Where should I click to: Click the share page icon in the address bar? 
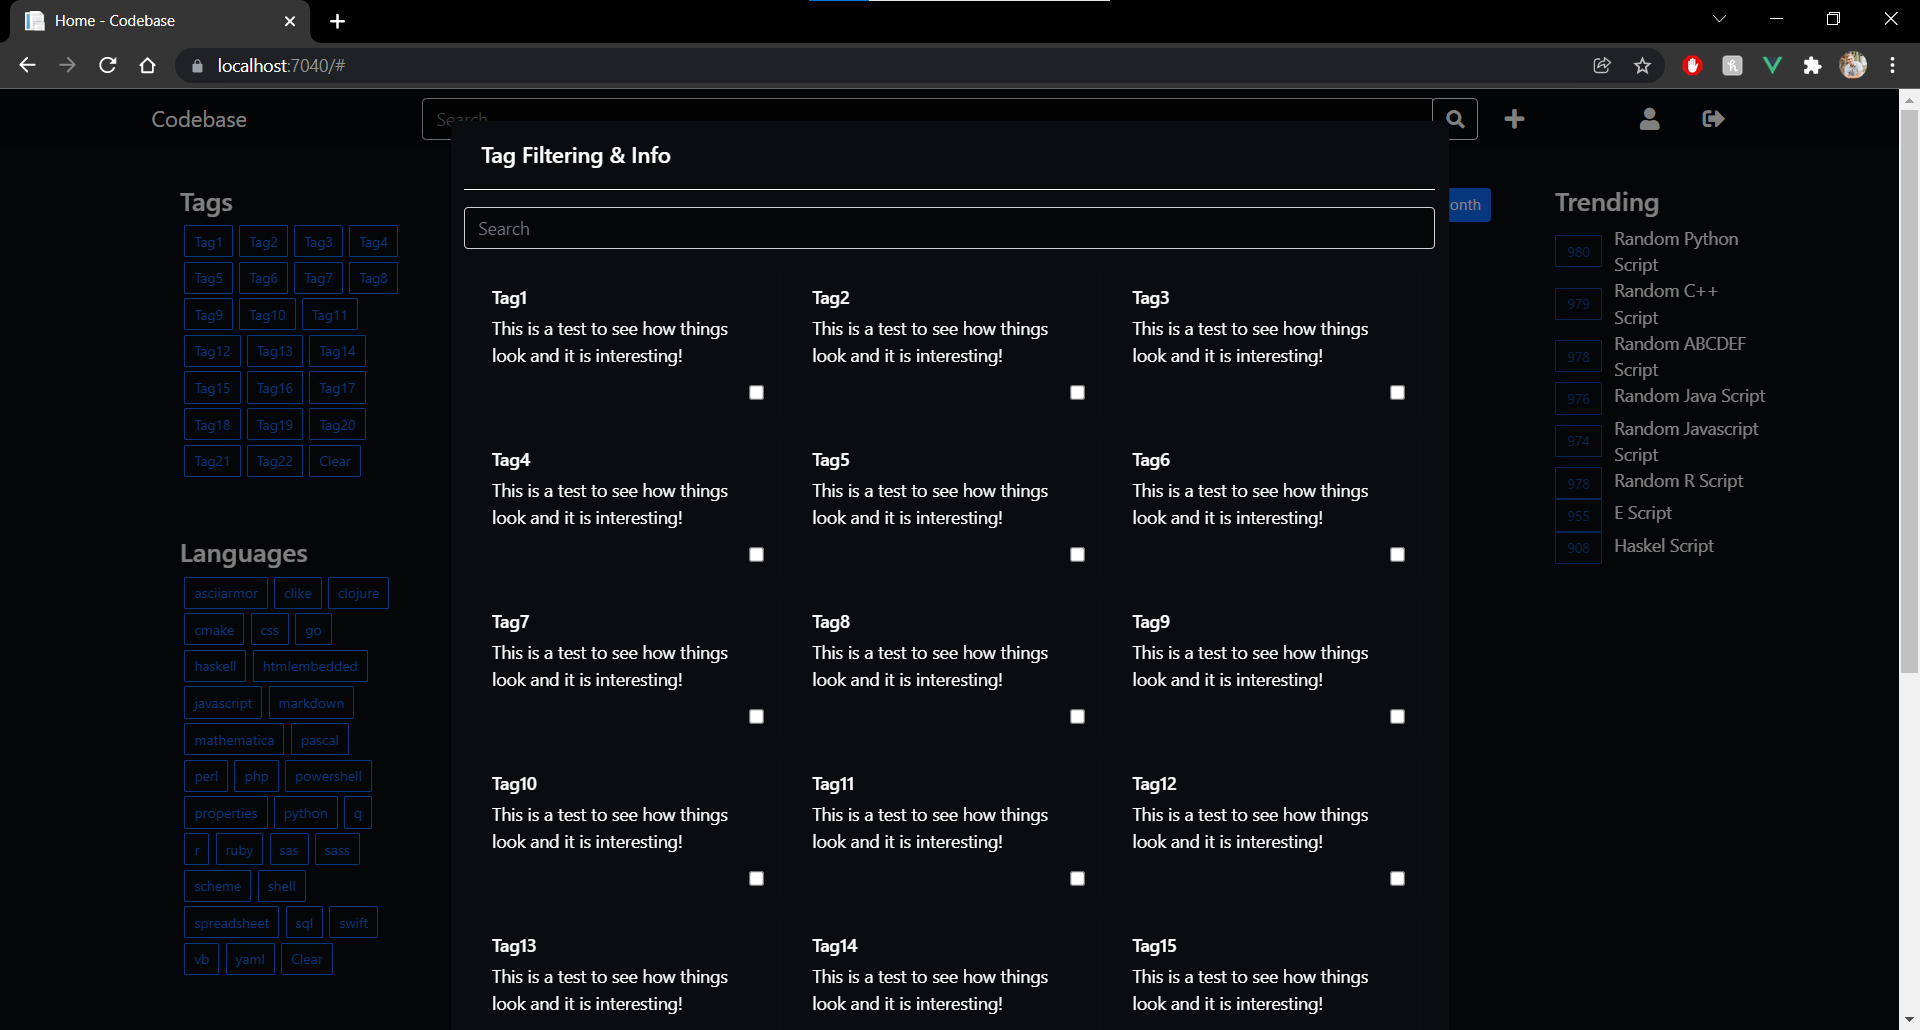pos(1602,65)
